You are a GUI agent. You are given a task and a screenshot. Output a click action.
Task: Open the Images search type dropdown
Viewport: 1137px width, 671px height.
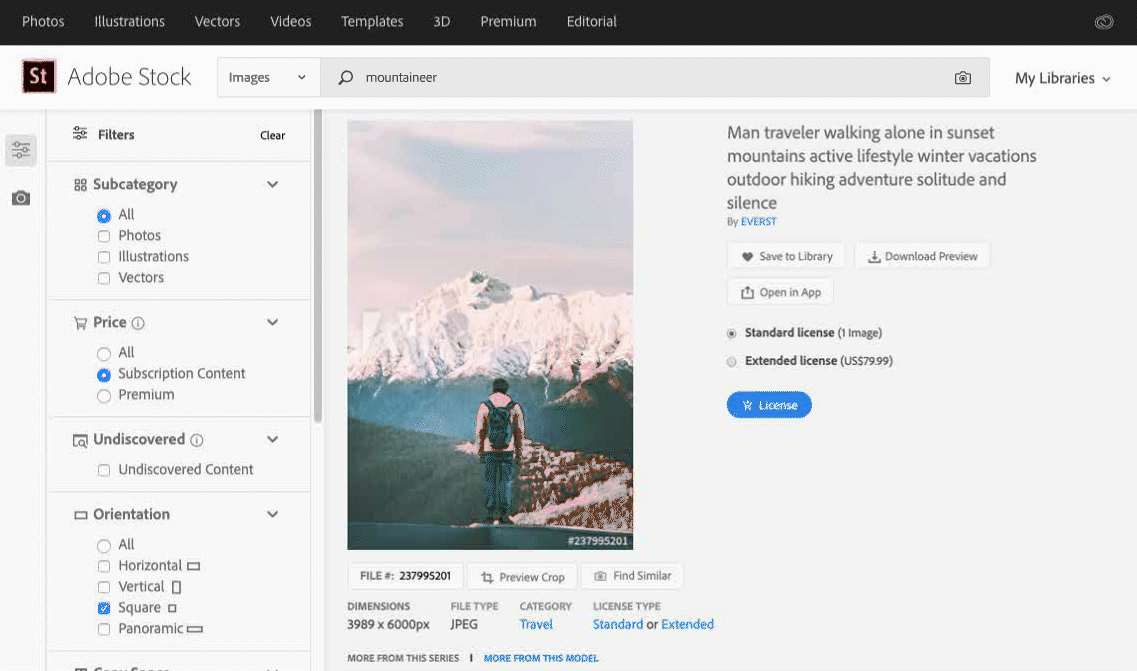[268, 77]
